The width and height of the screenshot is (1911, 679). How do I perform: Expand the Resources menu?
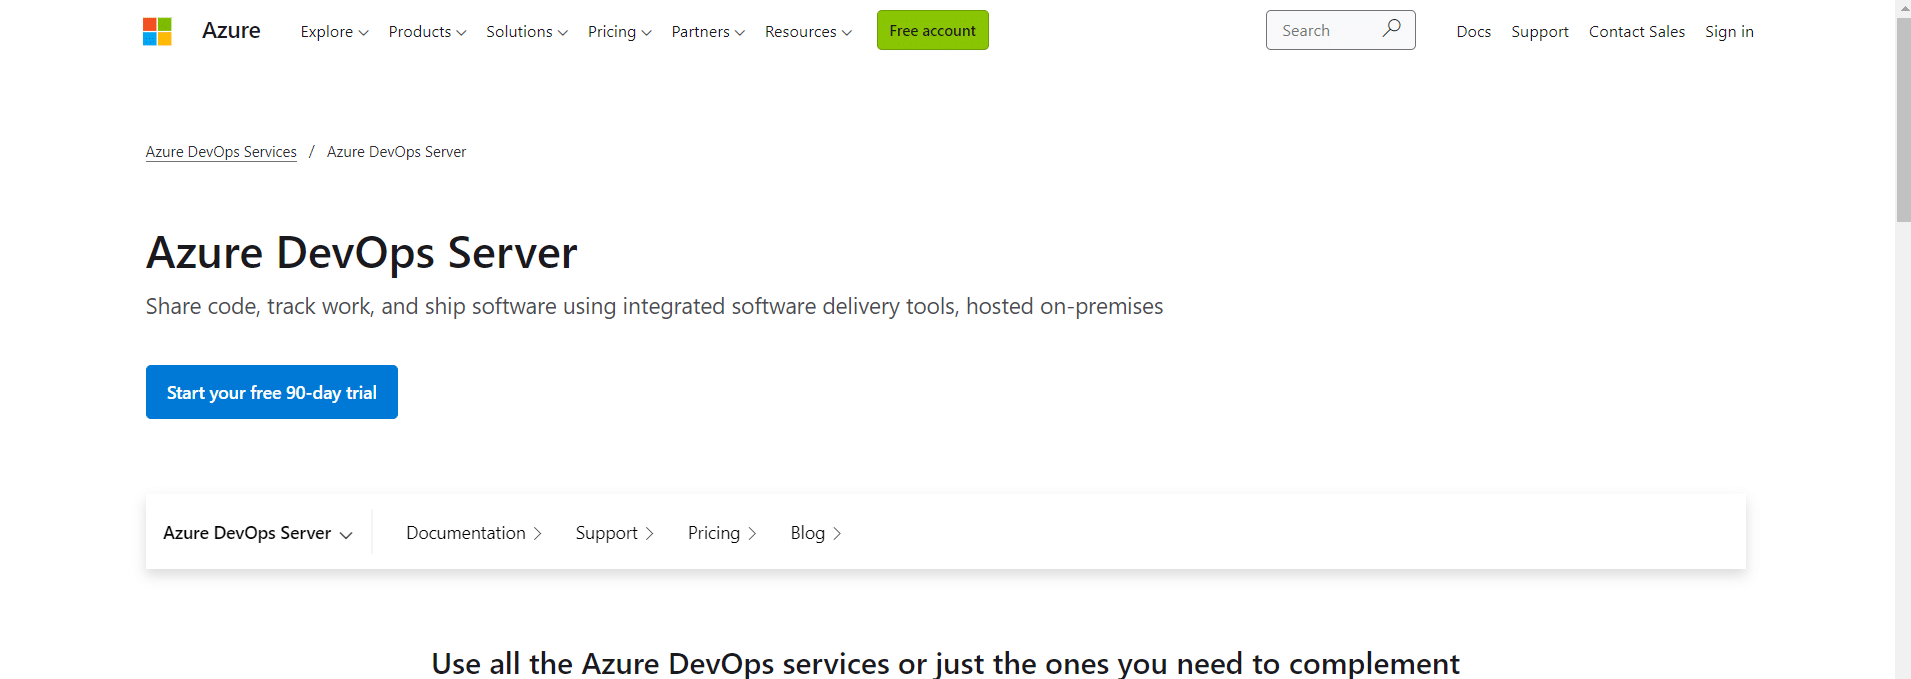(x=808, y=32)
